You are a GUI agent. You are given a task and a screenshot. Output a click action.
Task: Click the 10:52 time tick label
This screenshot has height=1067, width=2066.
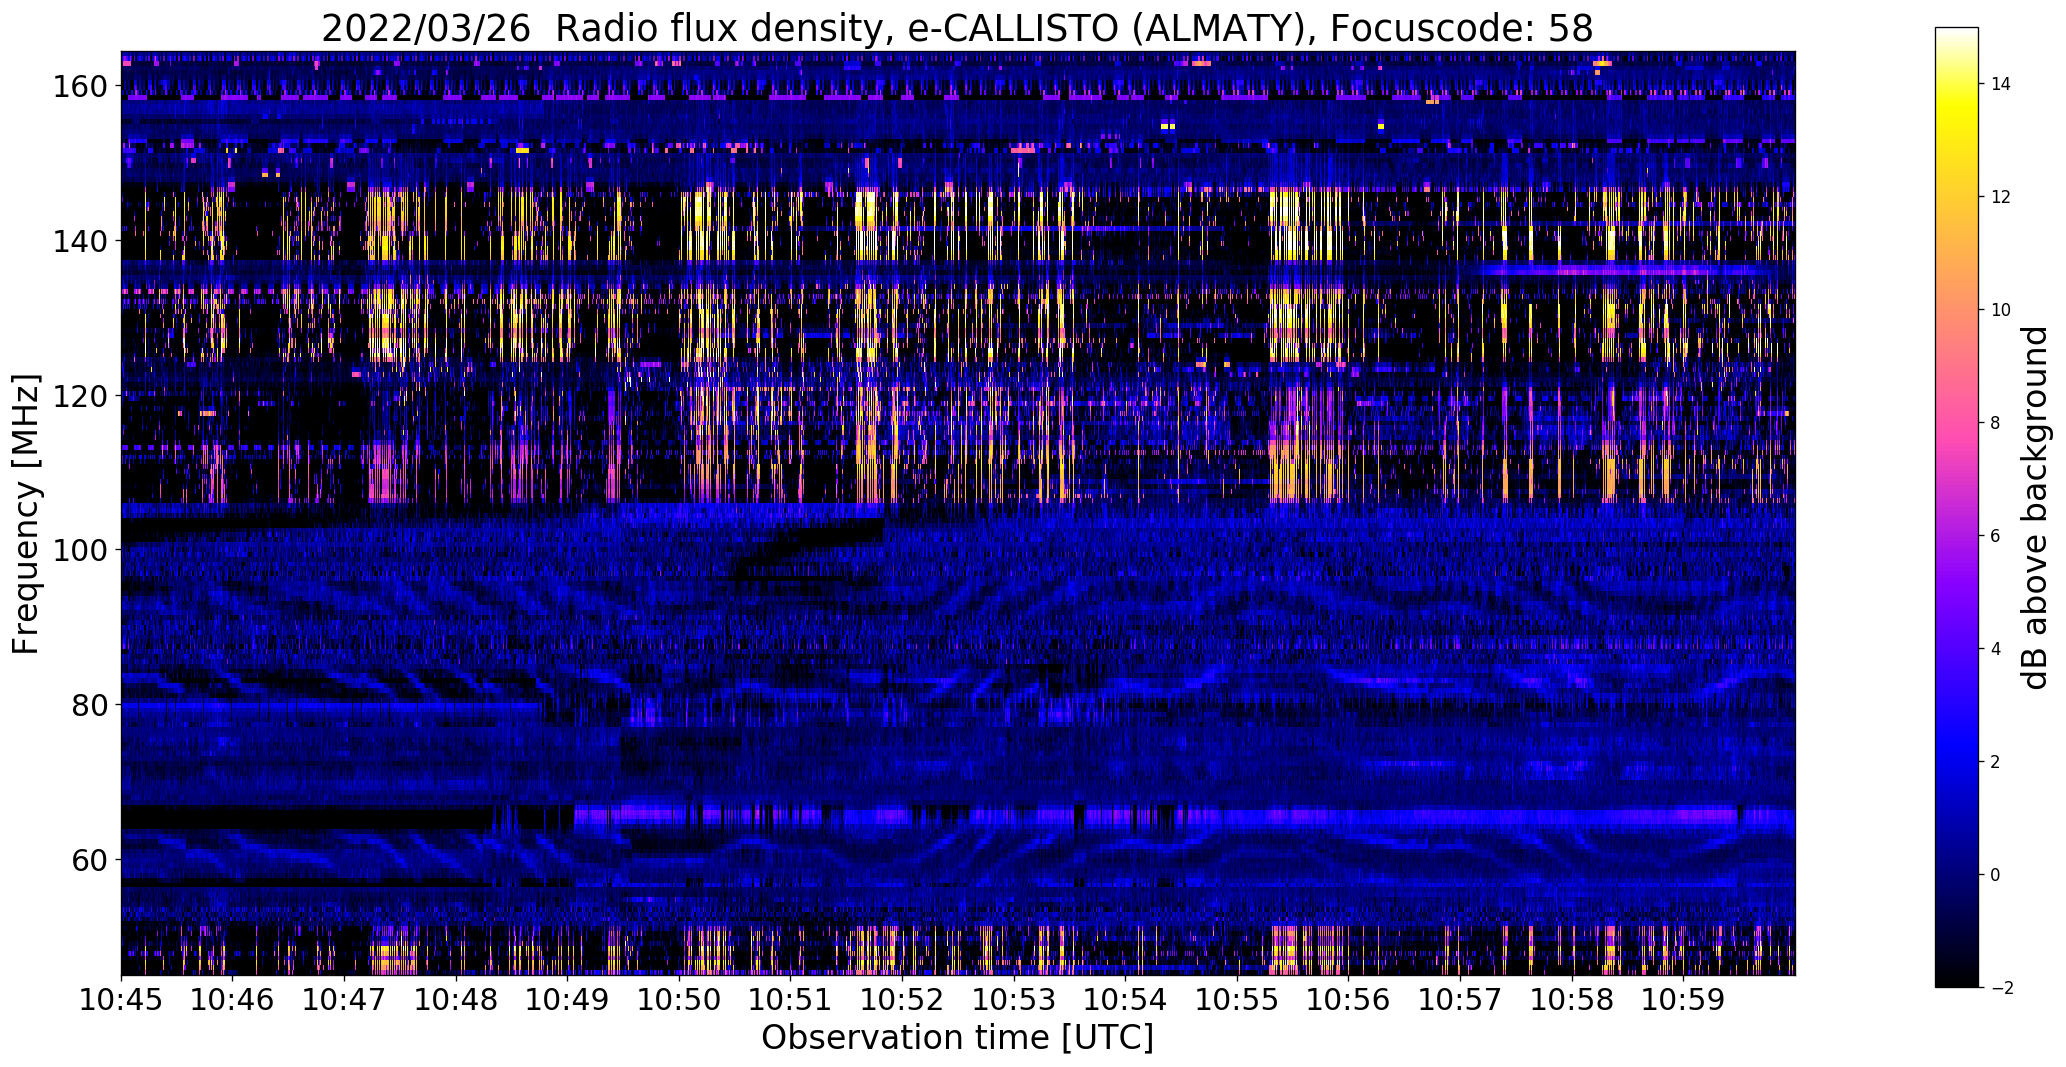pyautogui.click(x=903, y=998)
